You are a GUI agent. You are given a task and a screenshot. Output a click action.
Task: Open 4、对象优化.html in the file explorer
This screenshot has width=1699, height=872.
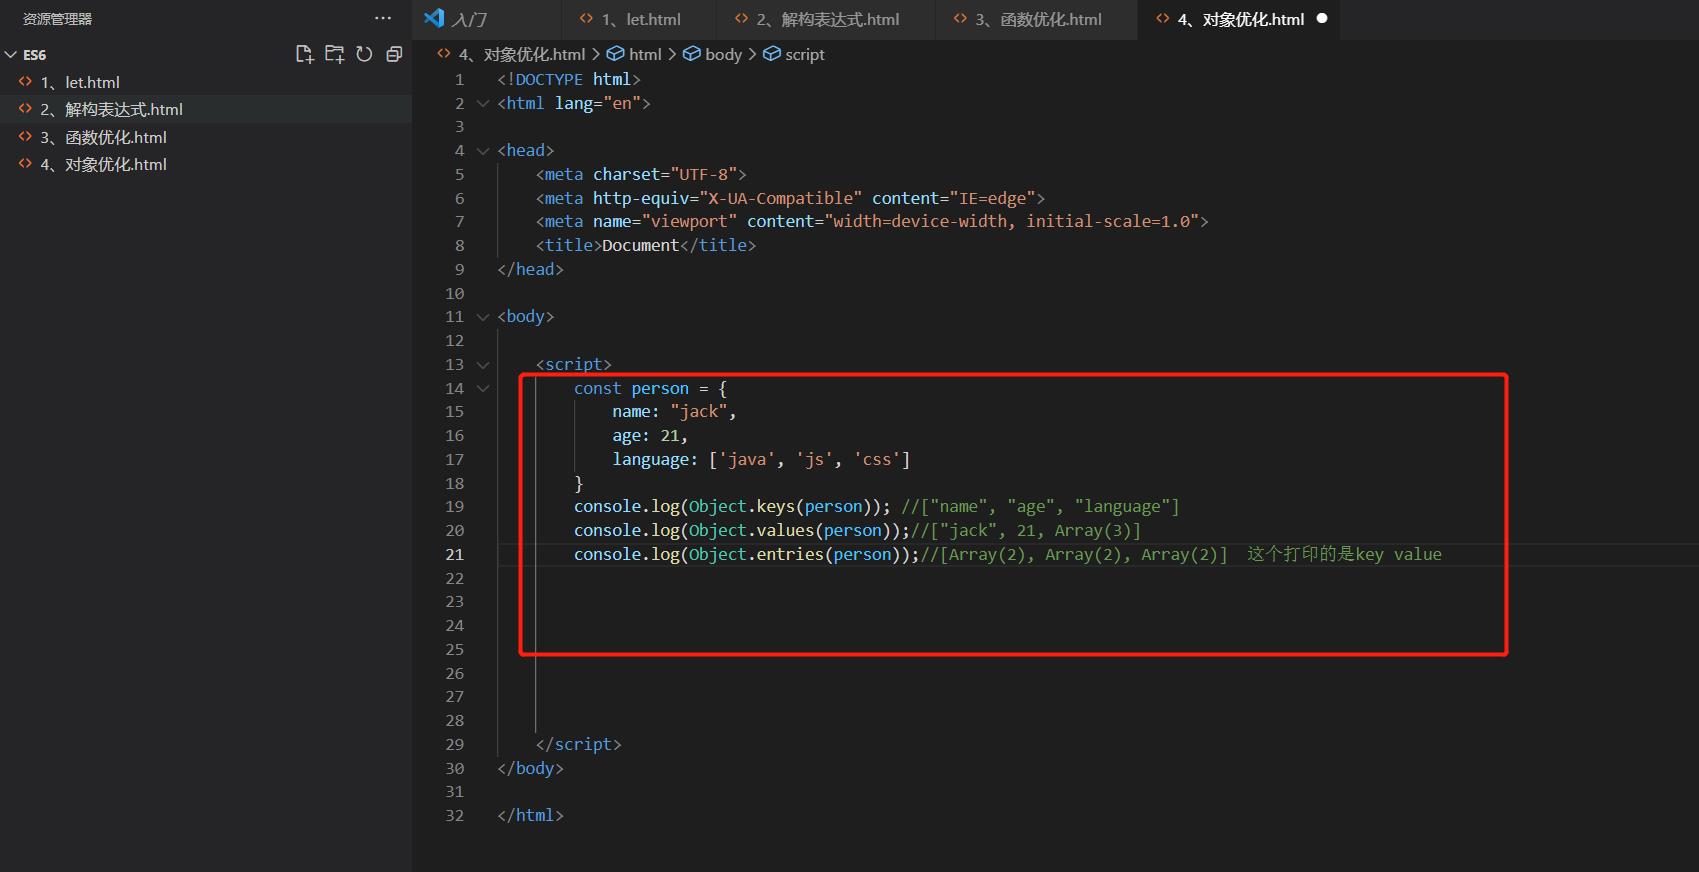(206, 164)
